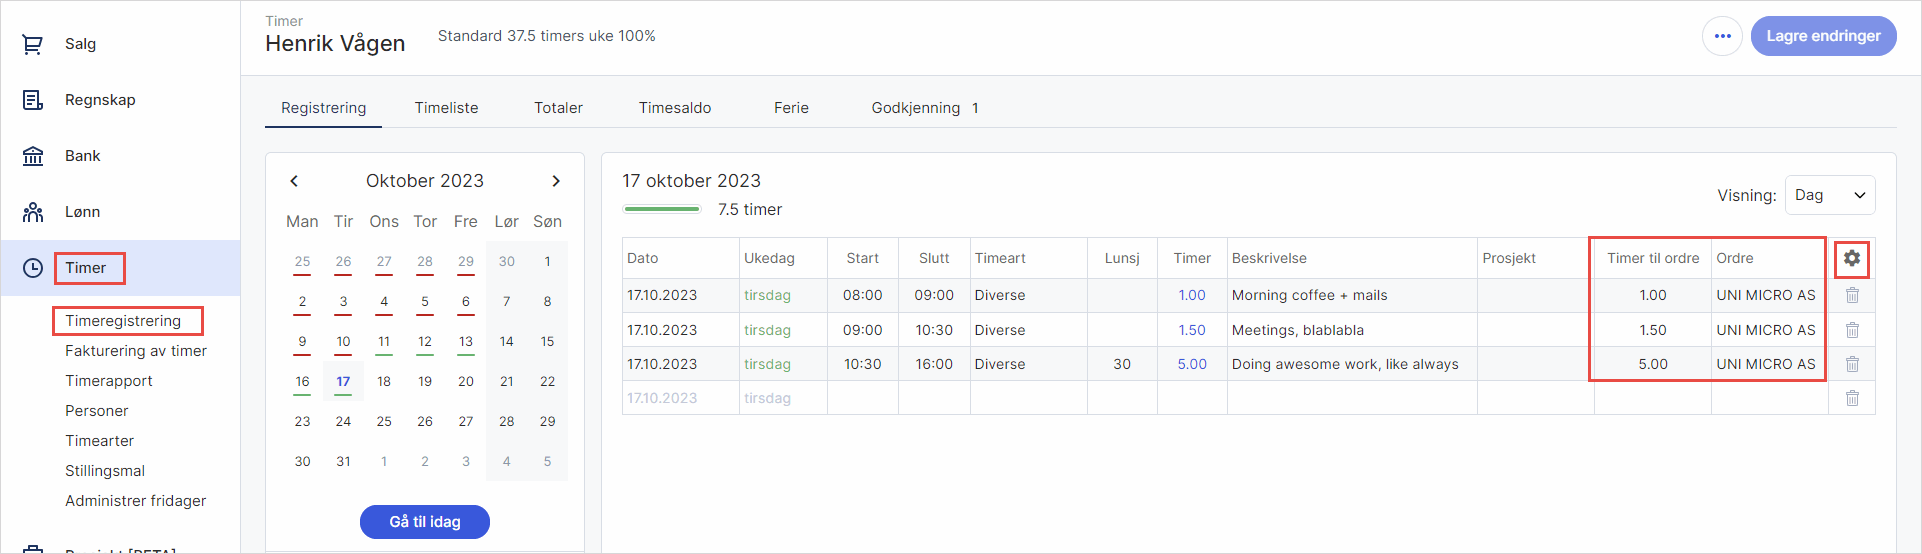The width and height of the screenshot is (1922, 554).
Task: Open the Bank building icon
Action: point(33,156)
